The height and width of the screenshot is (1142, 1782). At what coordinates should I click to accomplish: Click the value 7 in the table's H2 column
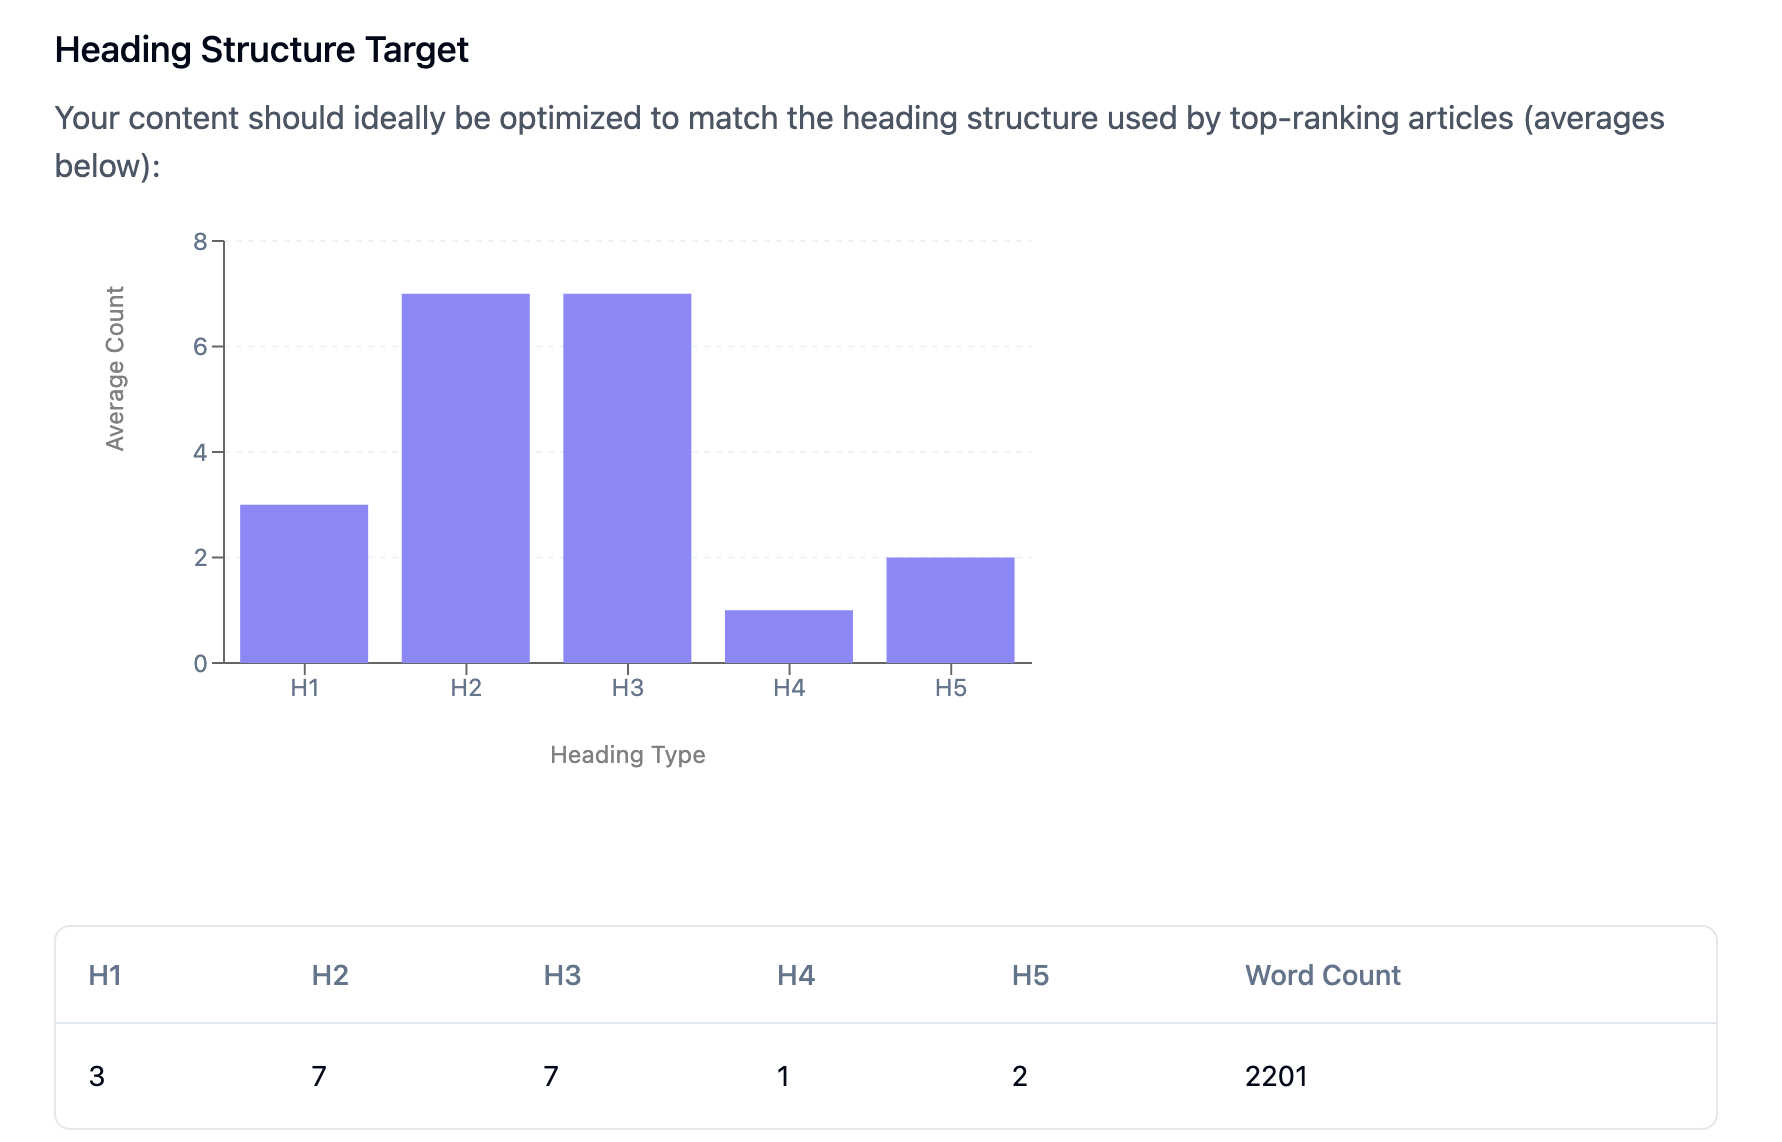[x=319, y=1076]
